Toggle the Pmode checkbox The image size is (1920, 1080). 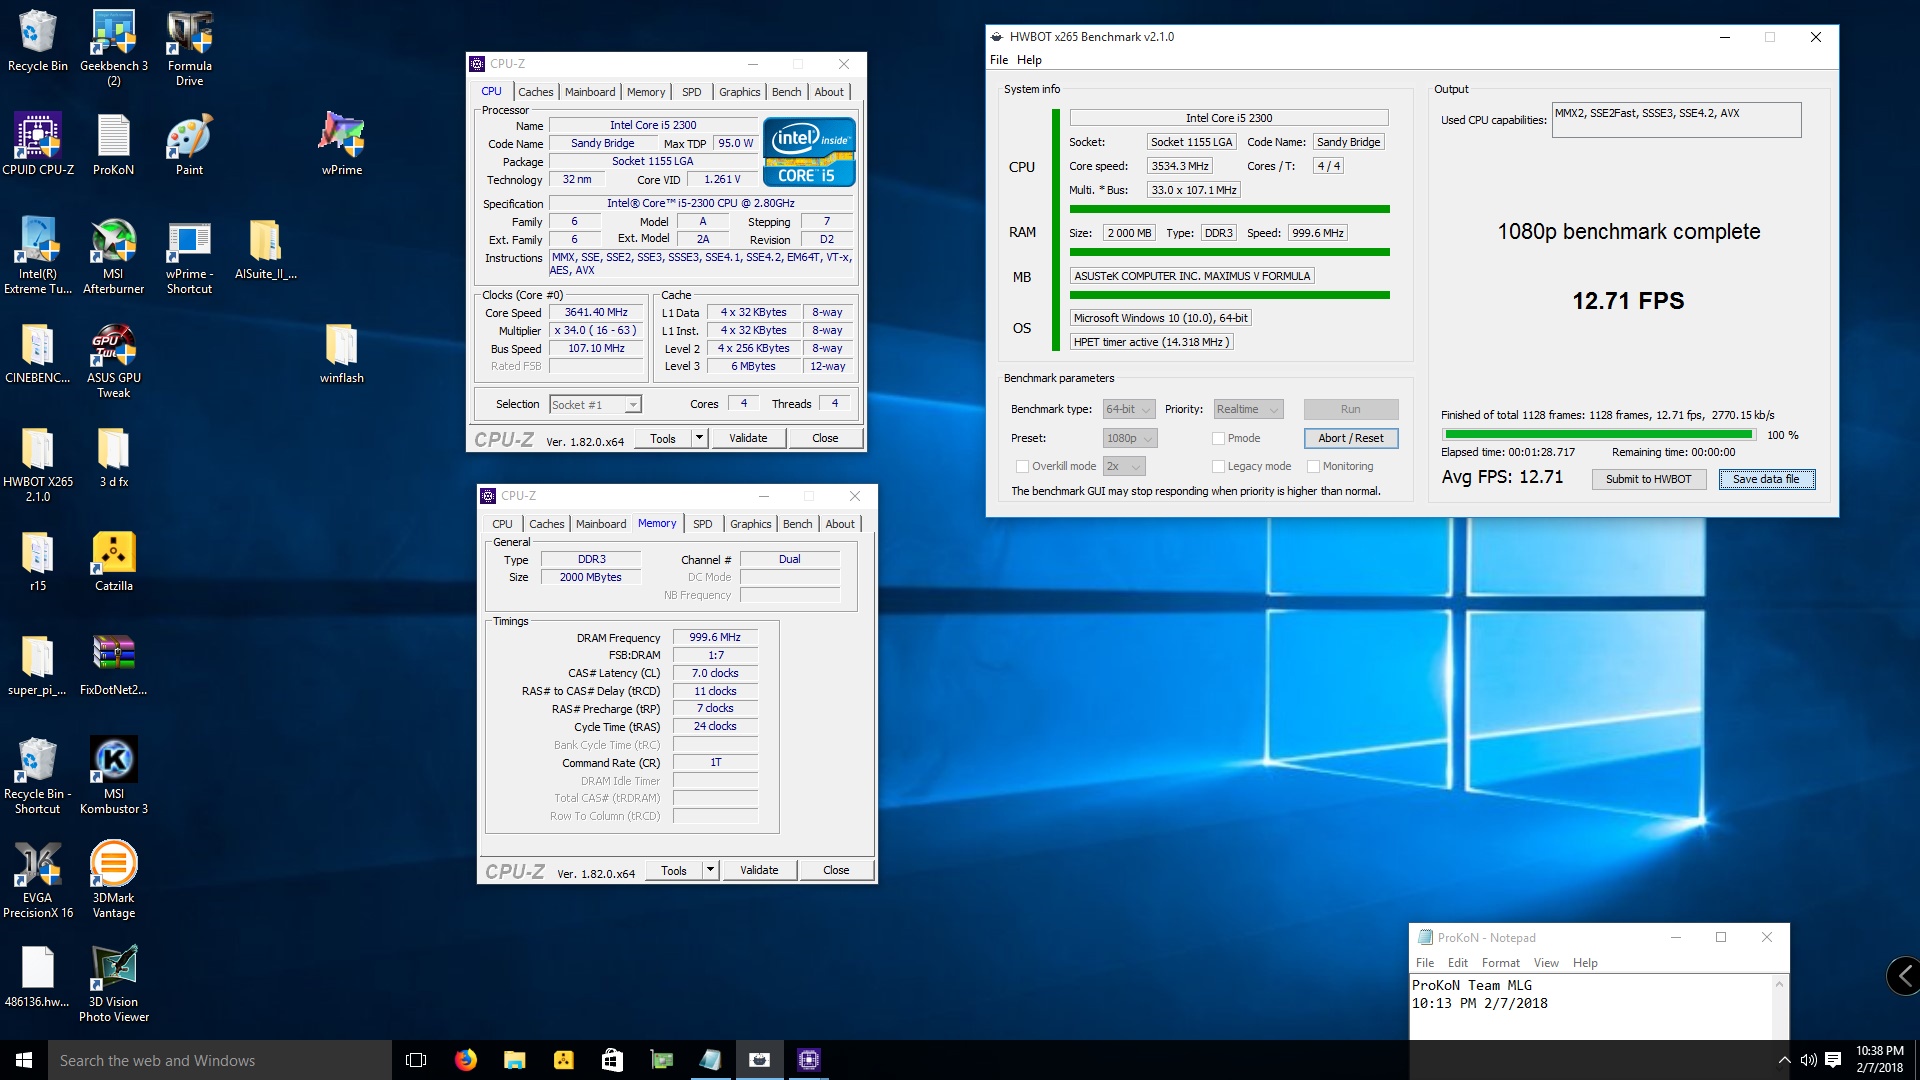tap(1218, 438)
